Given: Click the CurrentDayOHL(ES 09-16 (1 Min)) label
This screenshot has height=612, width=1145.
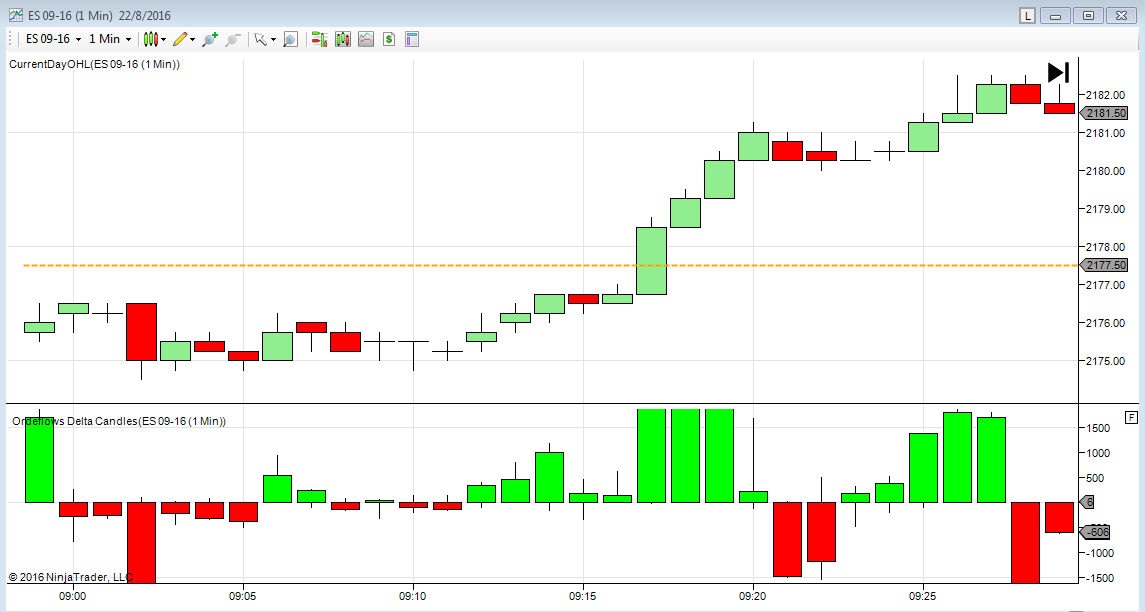Looking at the screenshot, I should click(94, 64).
